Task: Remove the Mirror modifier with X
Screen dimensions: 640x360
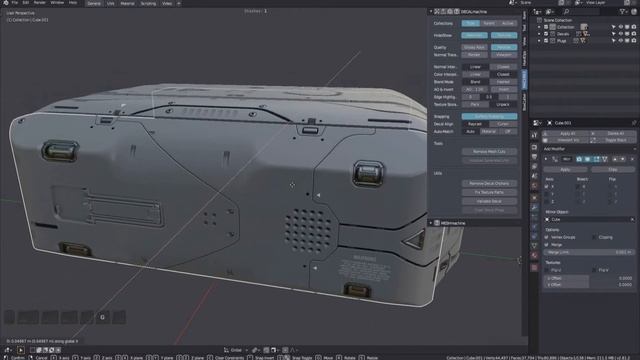Action: tap(632, 159)
